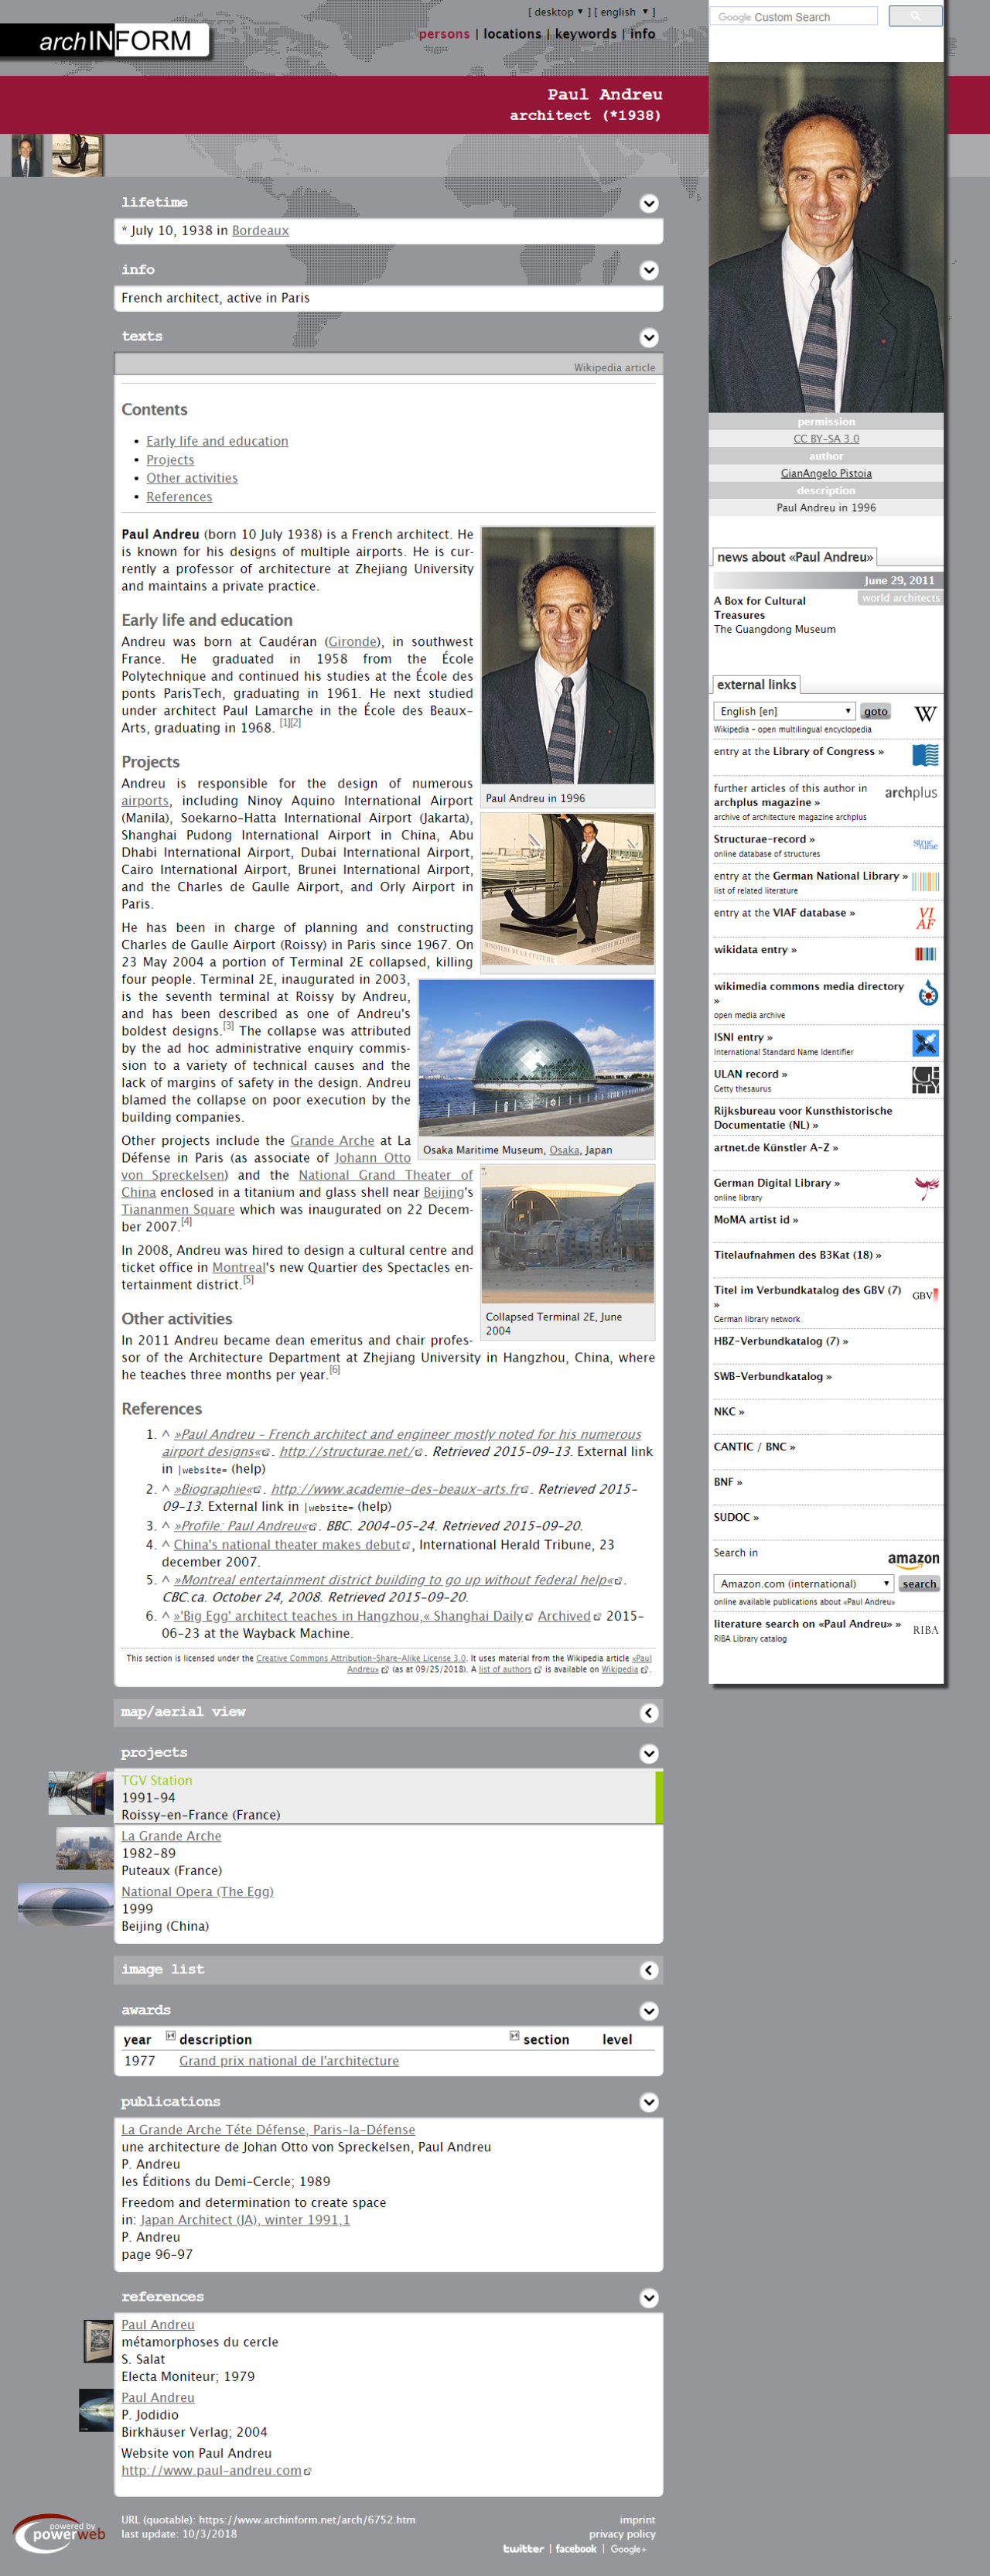Open the National Opera Egg project thumbnail
Viewport: 990px width, 2576px height.
(65, 1904)
